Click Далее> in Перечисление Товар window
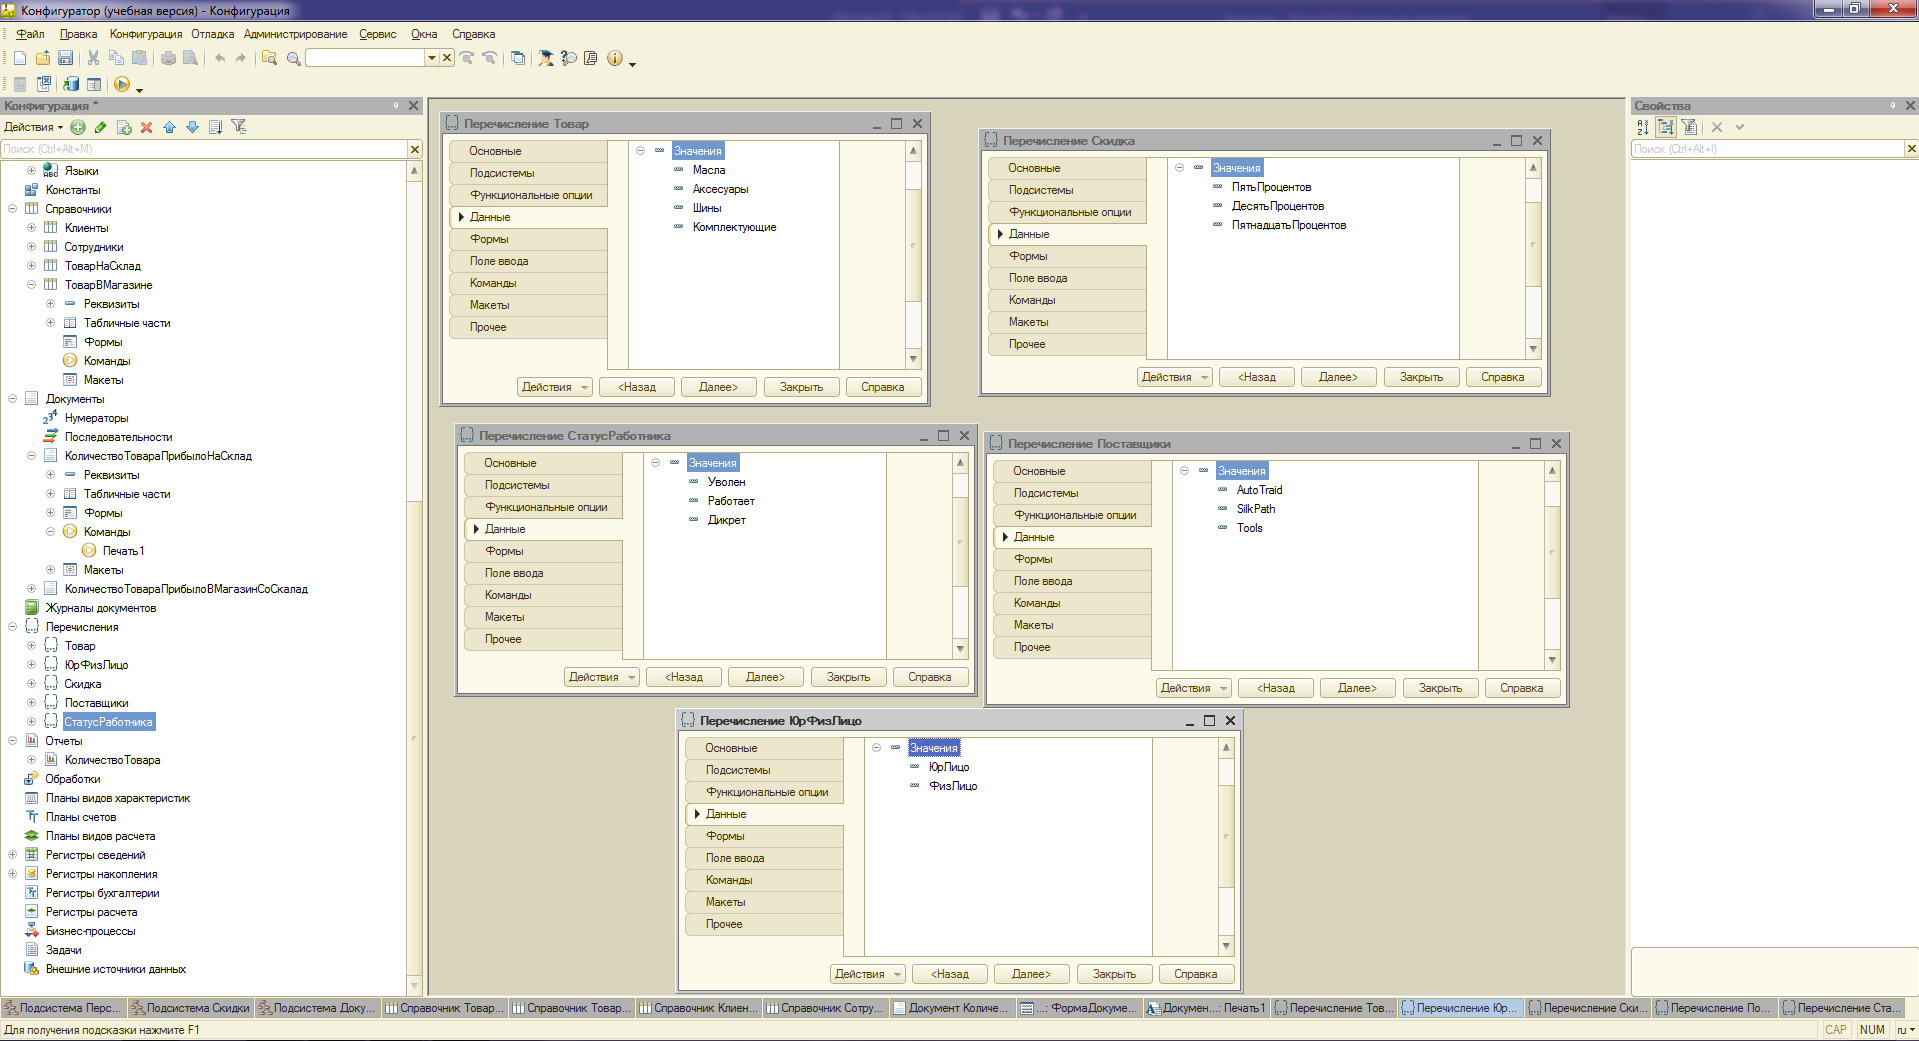This screenshot has width=1919, height=1041. click(718, 387)
